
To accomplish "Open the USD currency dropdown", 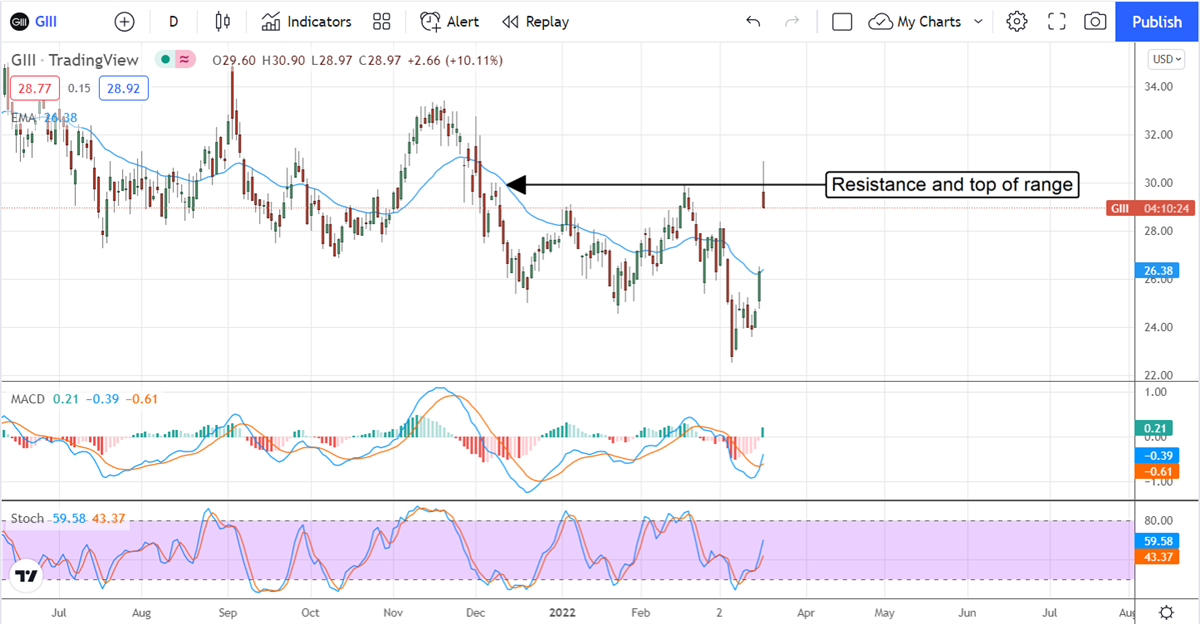I will coord(1164,59).
